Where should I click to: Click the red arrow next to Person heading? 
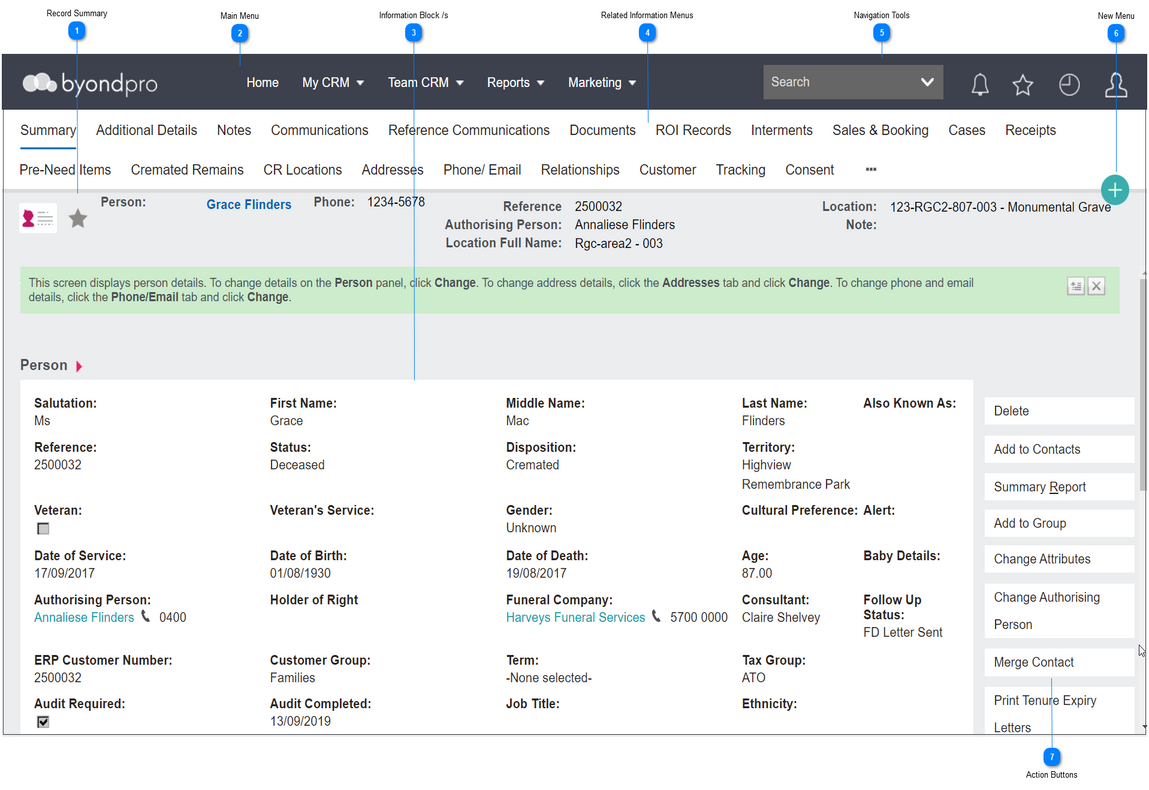[79, 366]
